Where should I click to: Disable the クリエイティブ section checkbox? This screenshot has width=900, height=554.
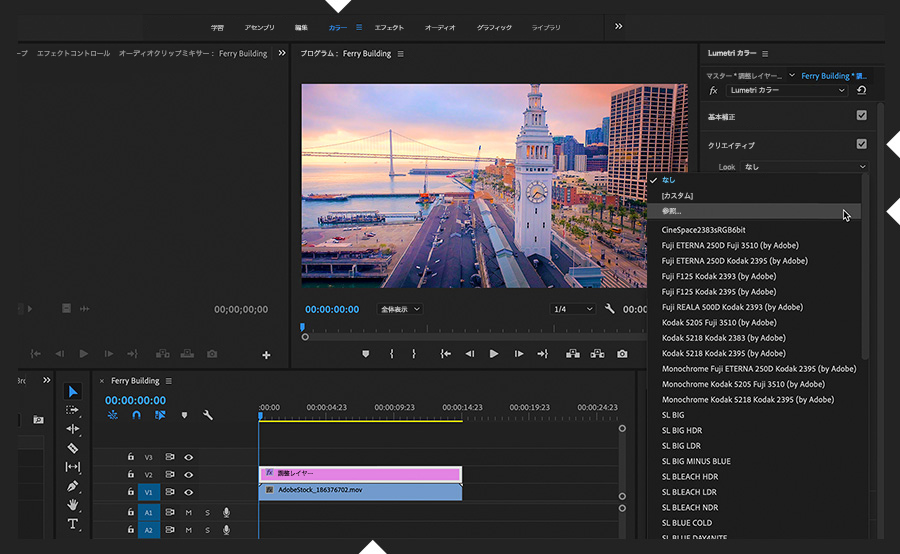[x=862, y=144]
